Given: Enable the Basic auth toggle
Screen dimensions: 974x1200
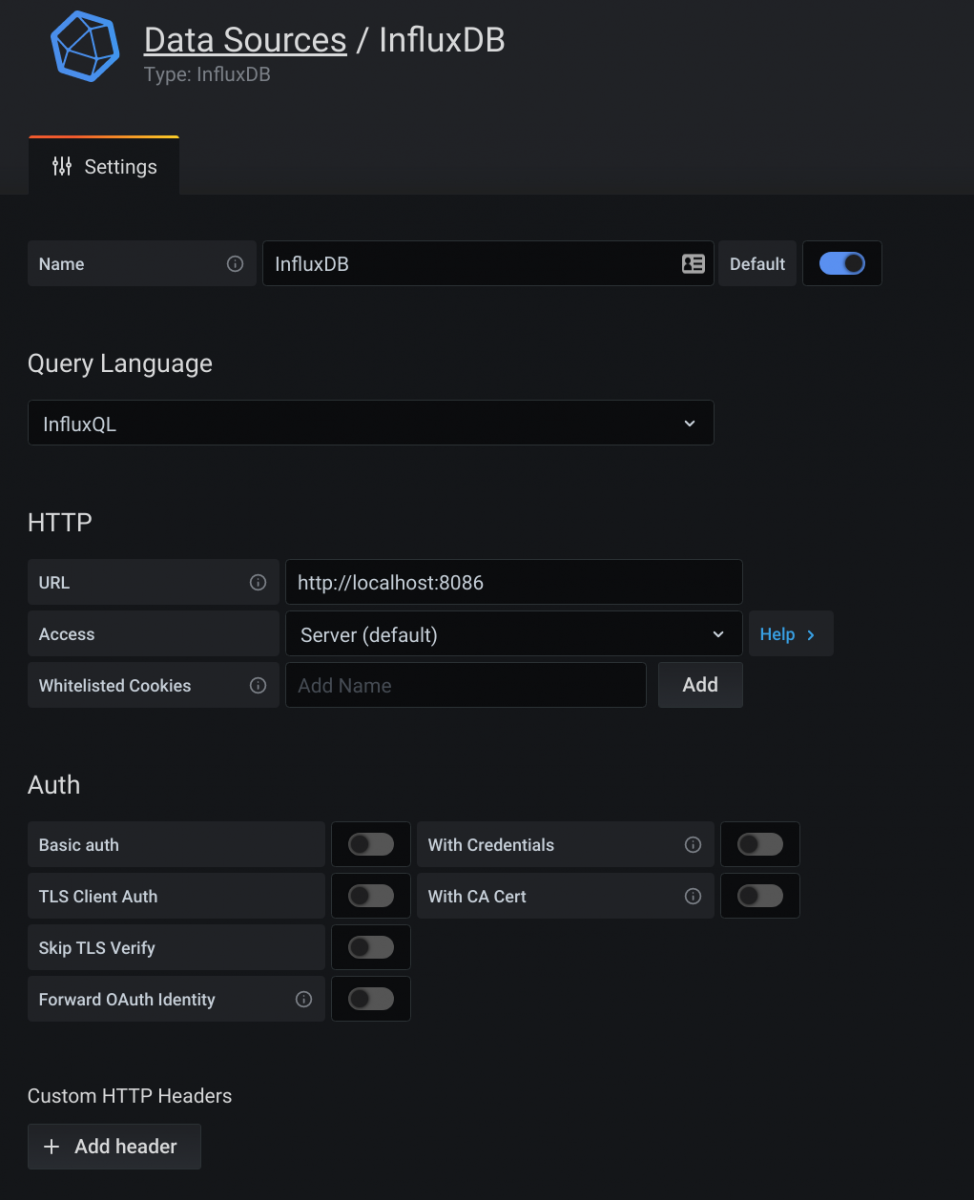Looking at the screenshot, I should tap(371, 845).
